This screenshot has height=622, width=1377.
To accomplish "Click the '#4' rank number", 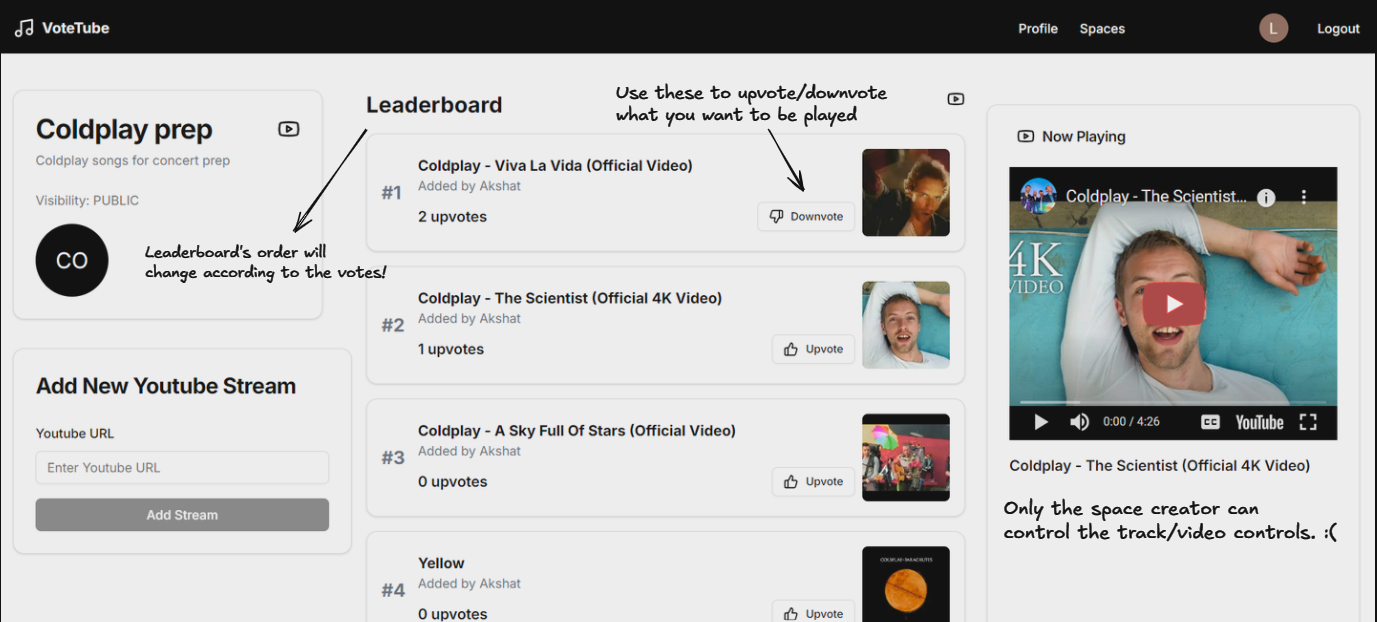I will pyautogui.click(x=393, y=590).
